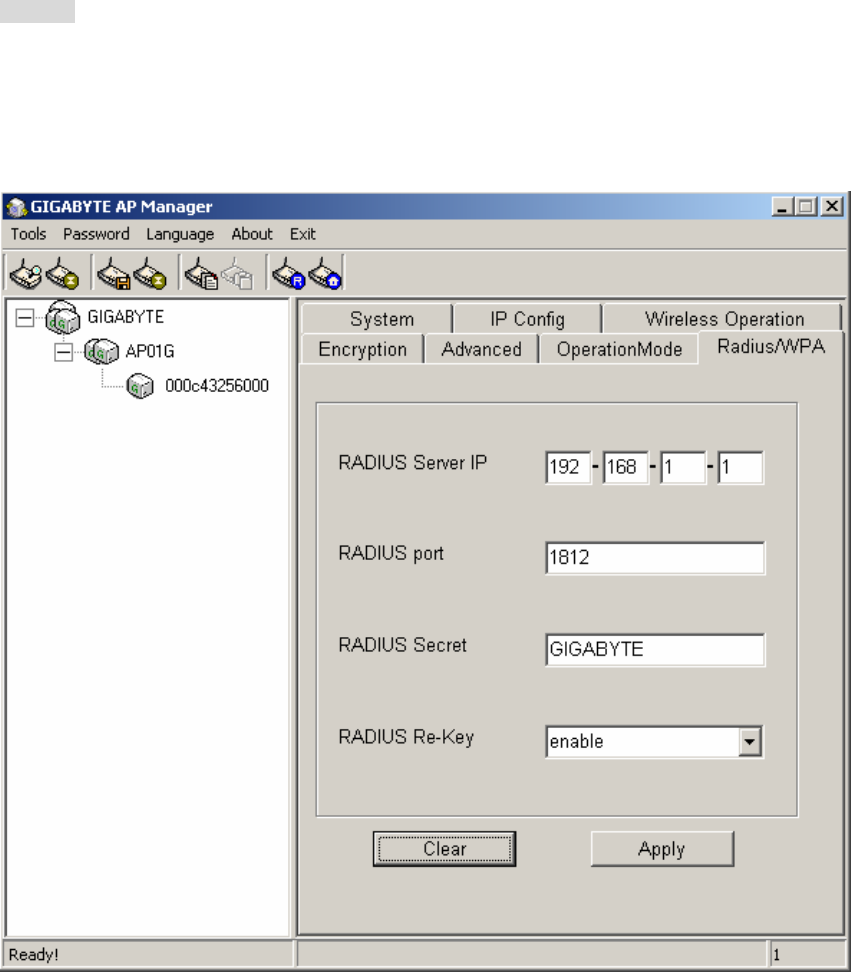The height and width of the screenshot is (972, 851).
Task: Click the RADIUS Re-Key label
Action: click(406, 737)
